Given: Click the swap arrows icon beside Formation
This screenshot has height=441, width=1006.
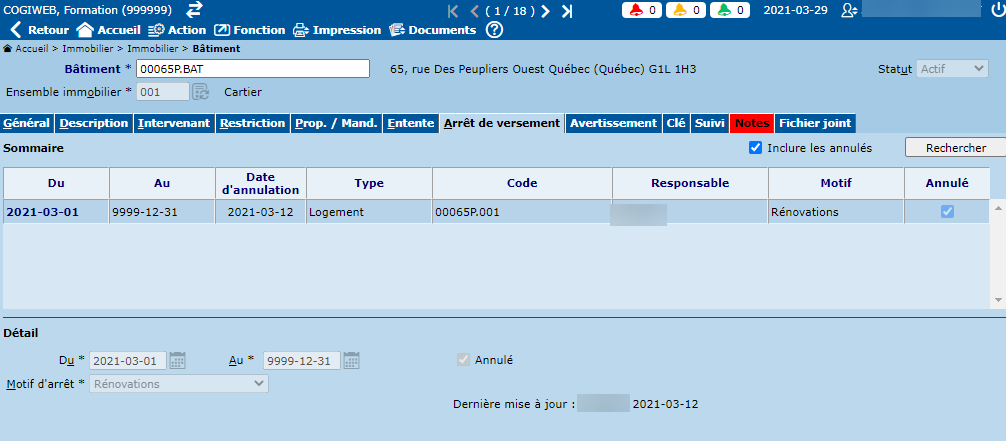Looking at the screenshot, I should click(x=195, y=10).
